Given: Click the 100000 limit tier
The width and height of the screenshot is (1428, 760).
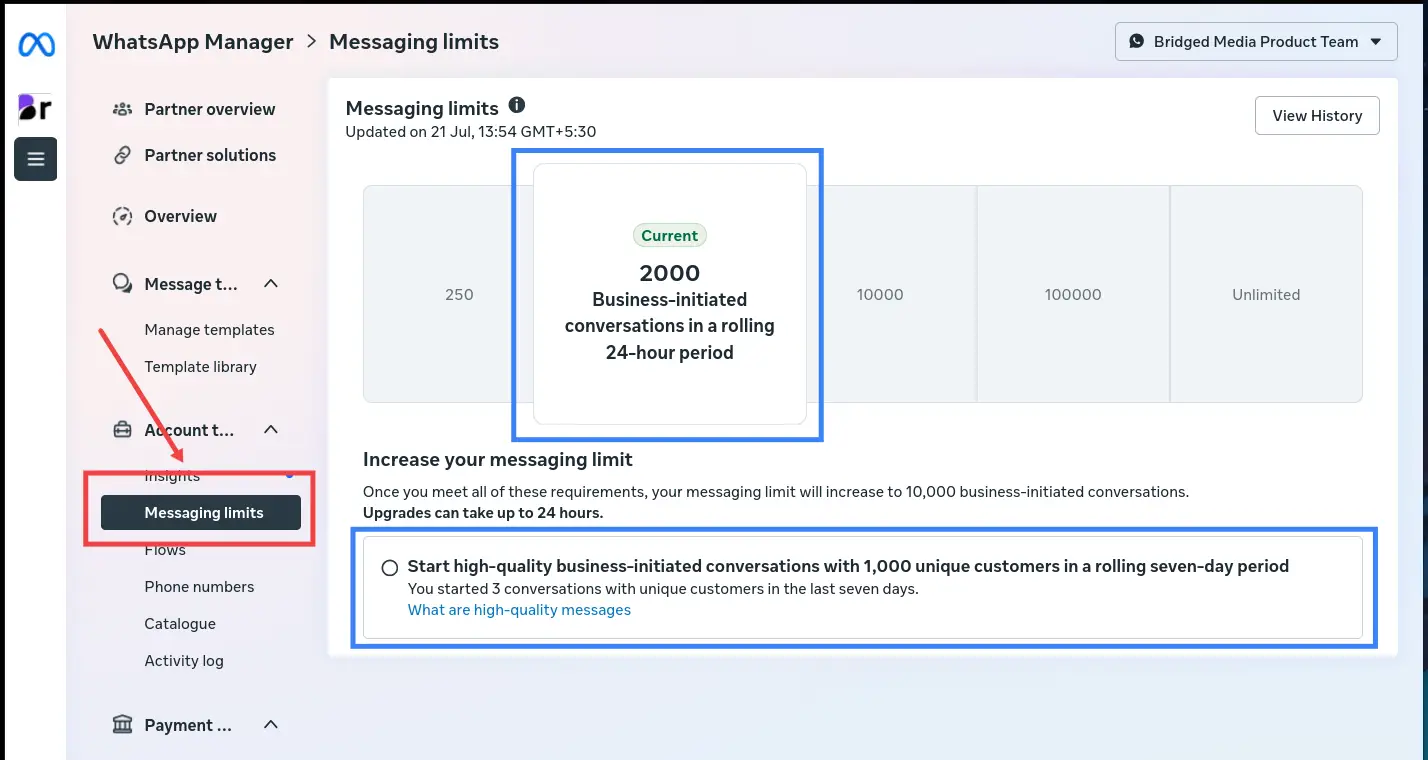Looking at the screenshot, I should click(1073, 295).
